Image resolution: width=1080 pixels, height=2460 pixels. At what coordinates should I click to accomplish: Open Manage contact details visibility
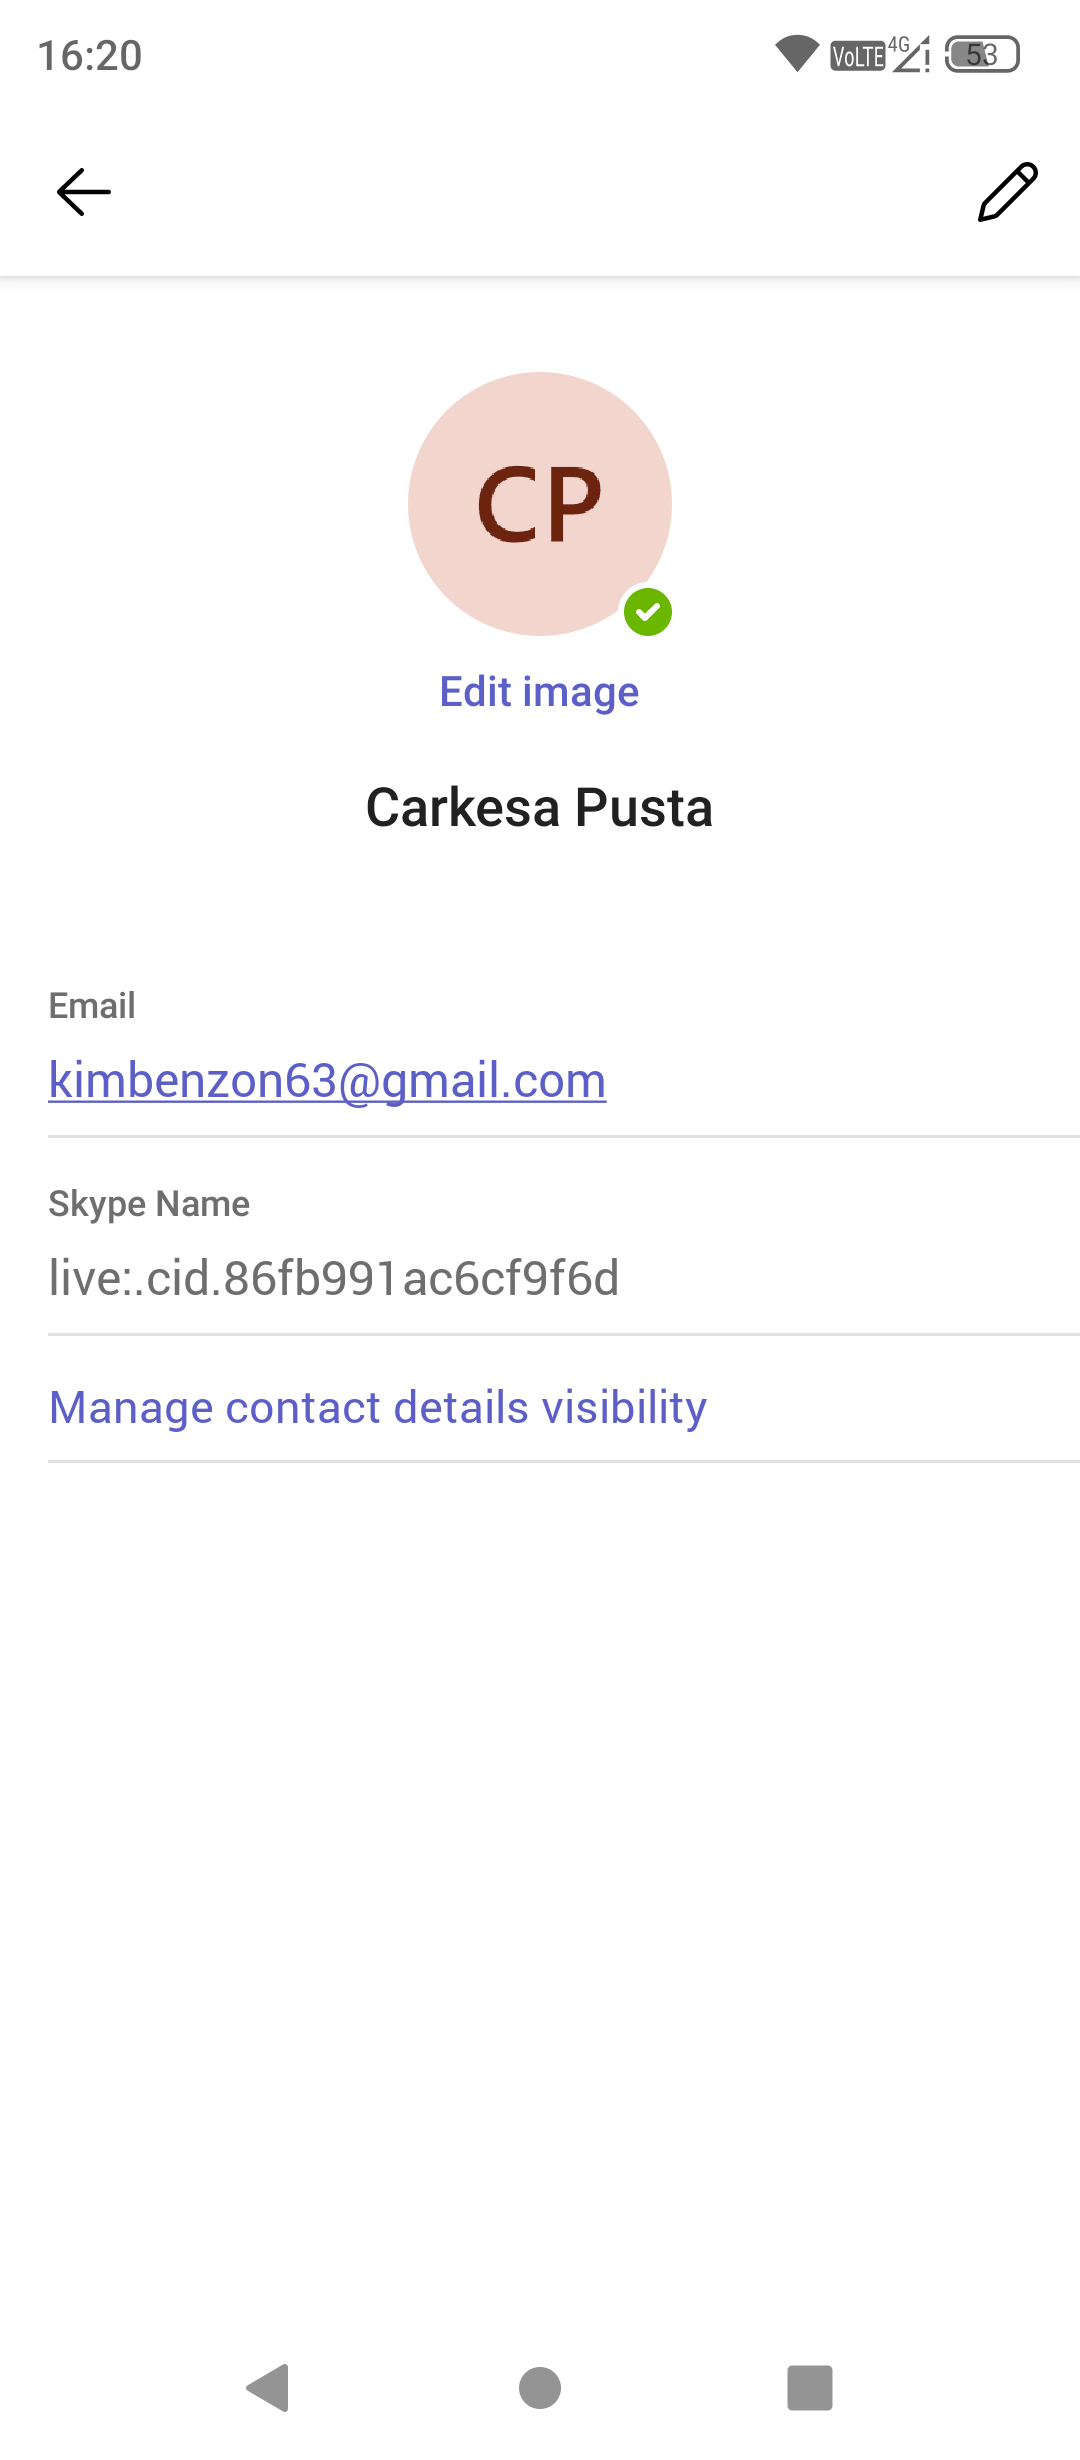[378, 1408]
